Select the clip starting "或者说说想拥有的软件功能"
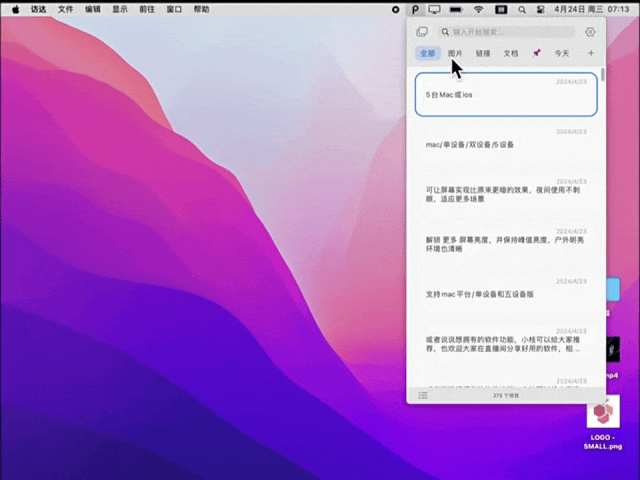 click(x=506, y=344)
